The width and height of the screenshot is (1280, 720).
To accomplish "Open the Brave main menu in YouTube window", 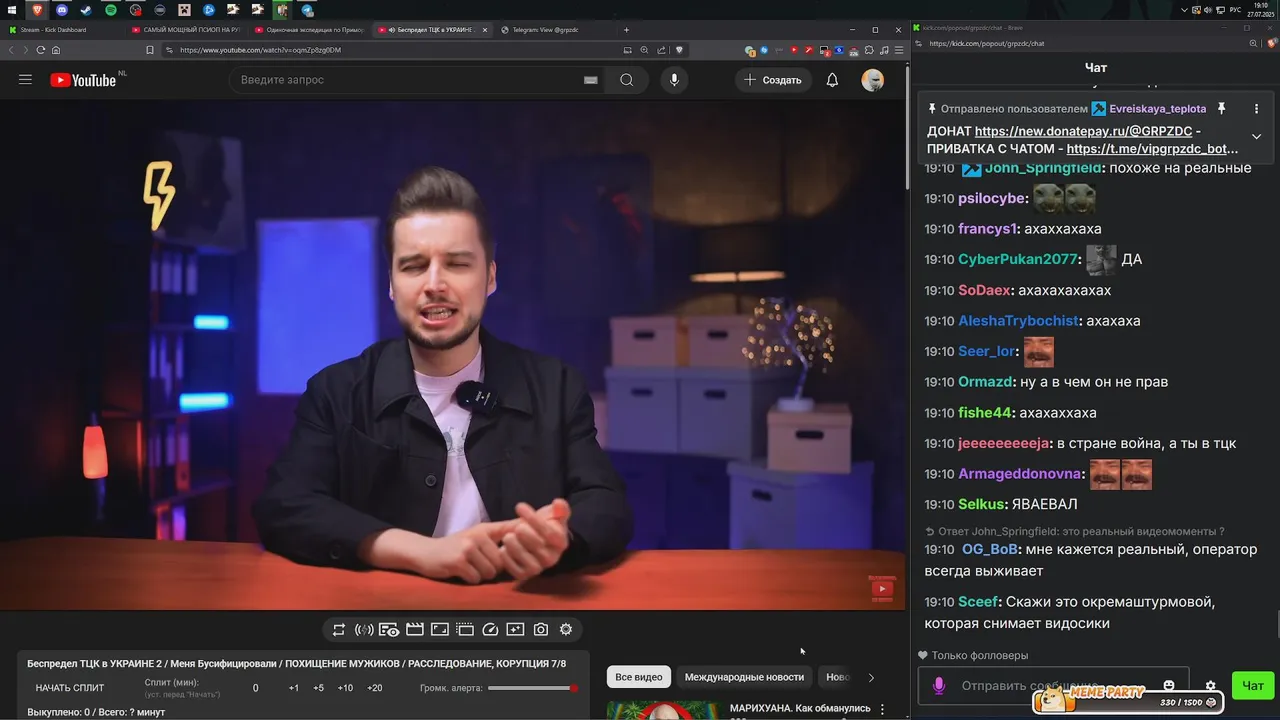I will 898,50.
